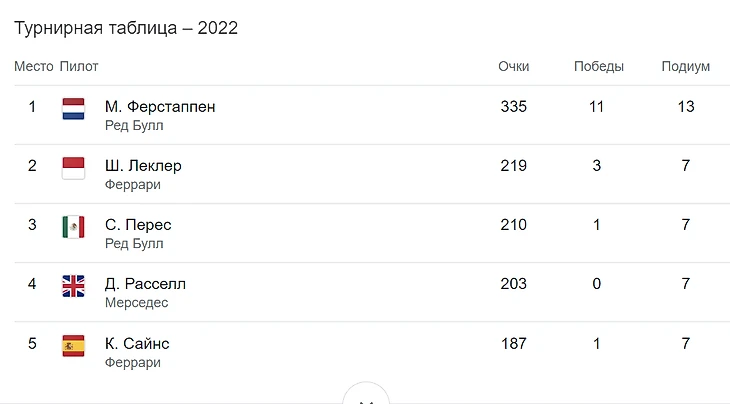
Task: Click the Mexico flag next to Перес
Action: pos(74,227)
